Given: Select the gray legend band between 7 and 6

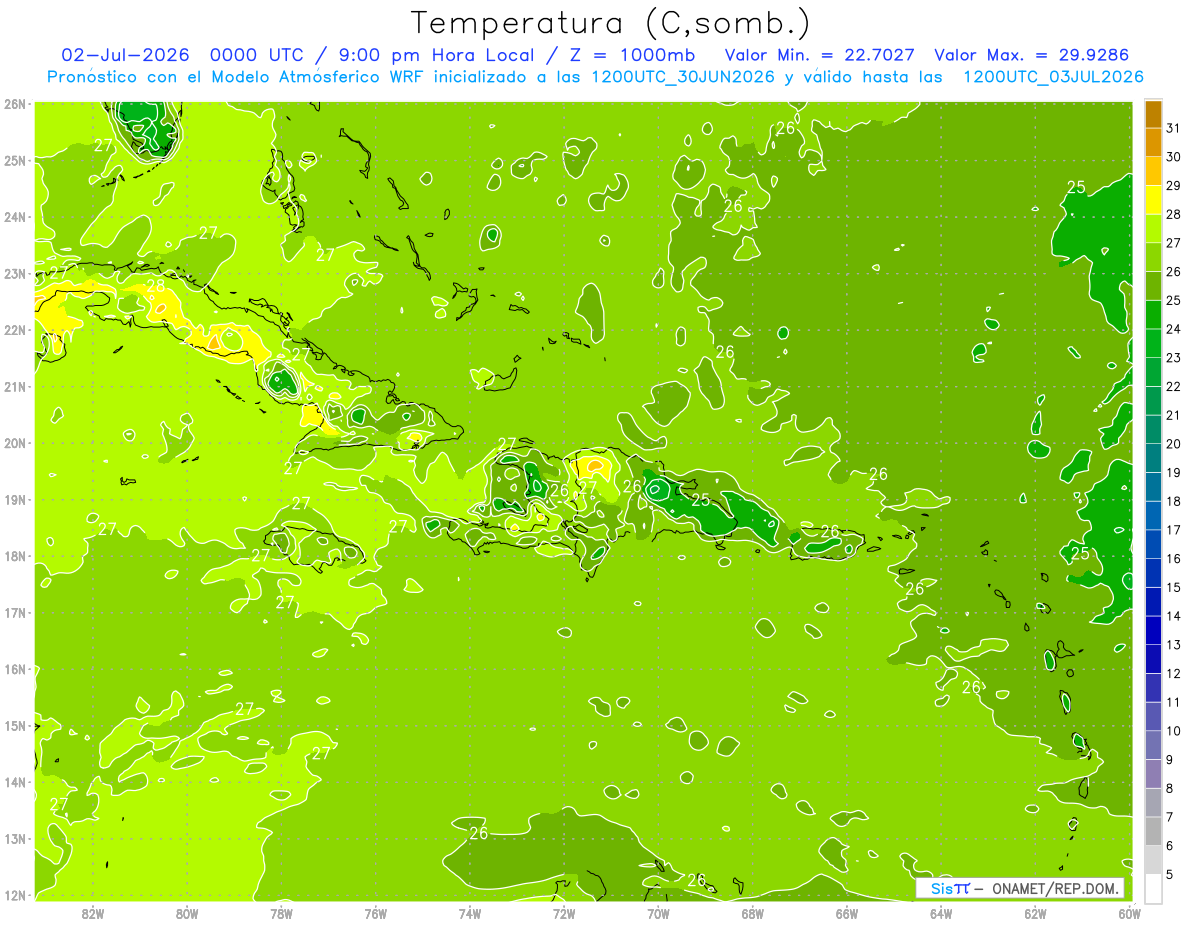Looking at the screenshot, I should pyautogui.click(x=1153, y=831).
